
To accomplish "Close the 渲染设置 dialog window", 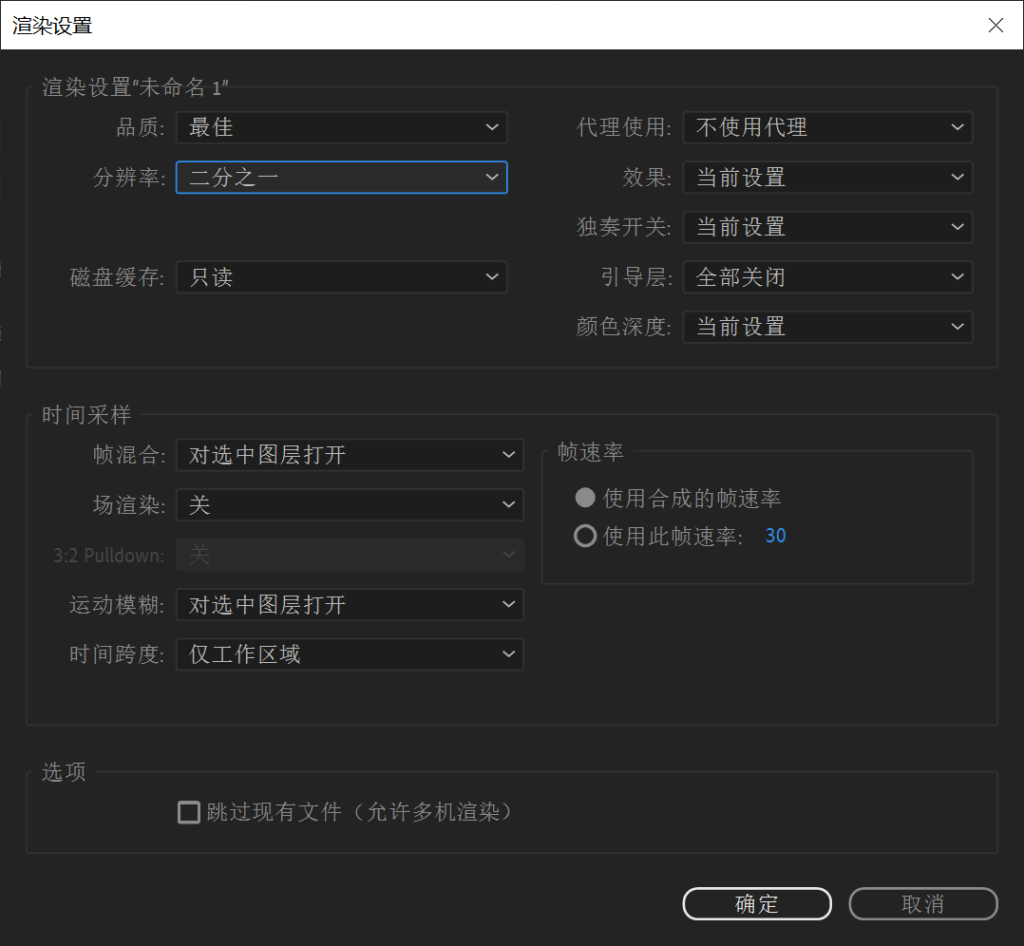I will tap(996, 25).
